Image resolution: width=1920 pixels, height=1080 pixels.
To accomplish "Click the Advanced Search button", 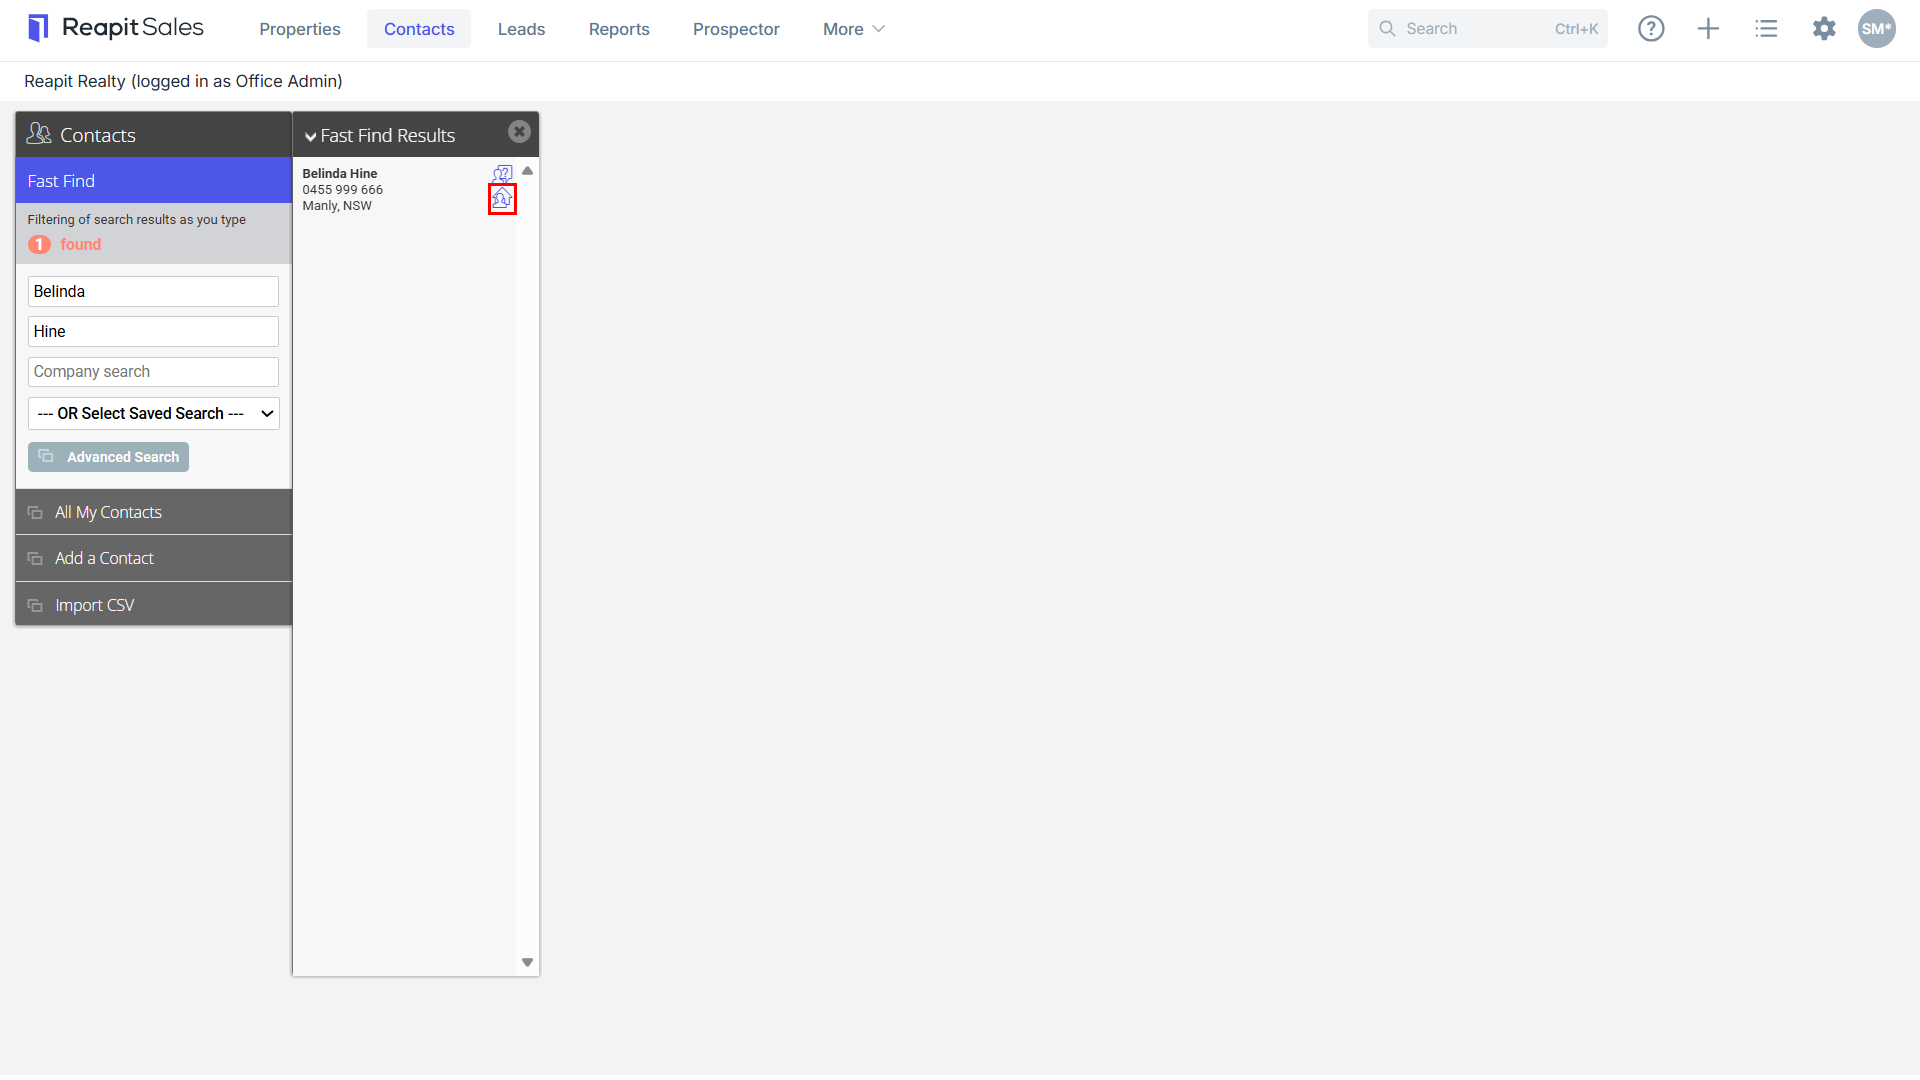I will [x=108, y=457].
